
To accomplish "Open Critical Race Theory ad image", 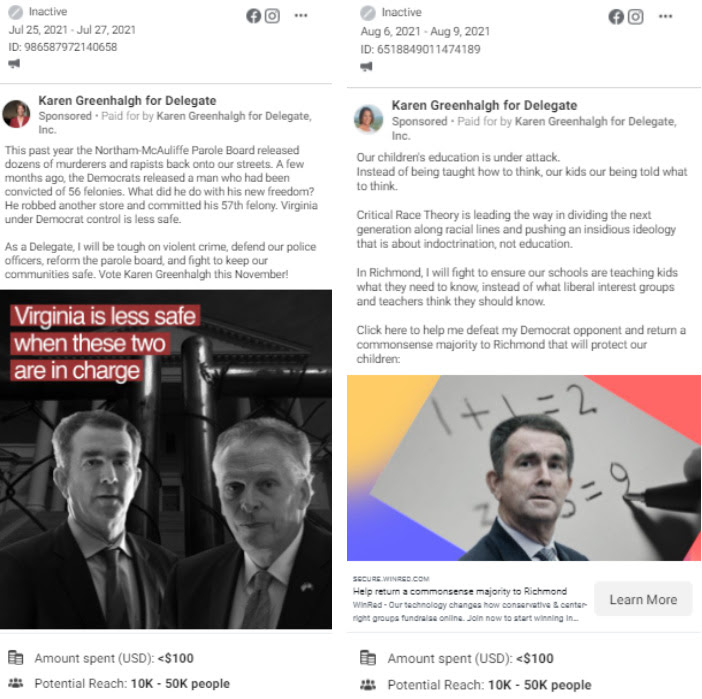I will [523, 467].
